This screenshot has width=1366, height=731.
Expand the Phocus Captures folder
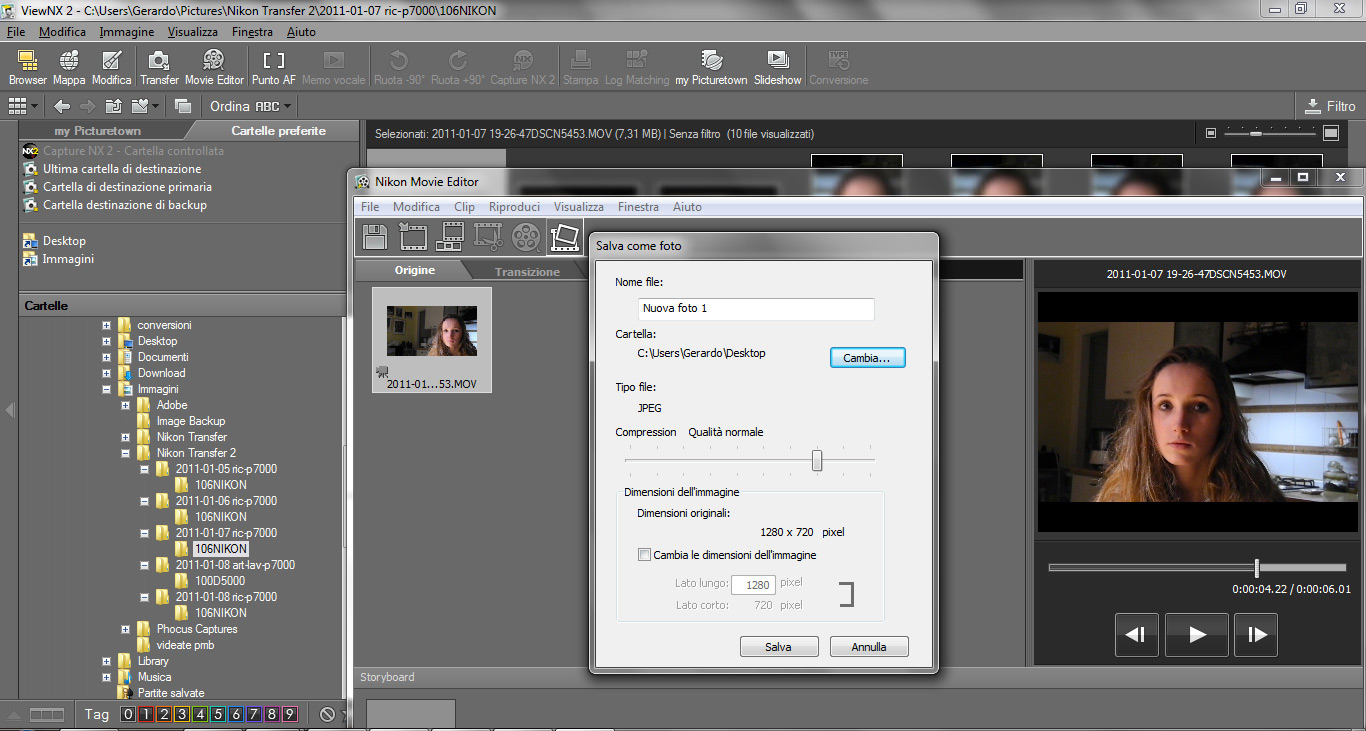[x=126, y=629]
